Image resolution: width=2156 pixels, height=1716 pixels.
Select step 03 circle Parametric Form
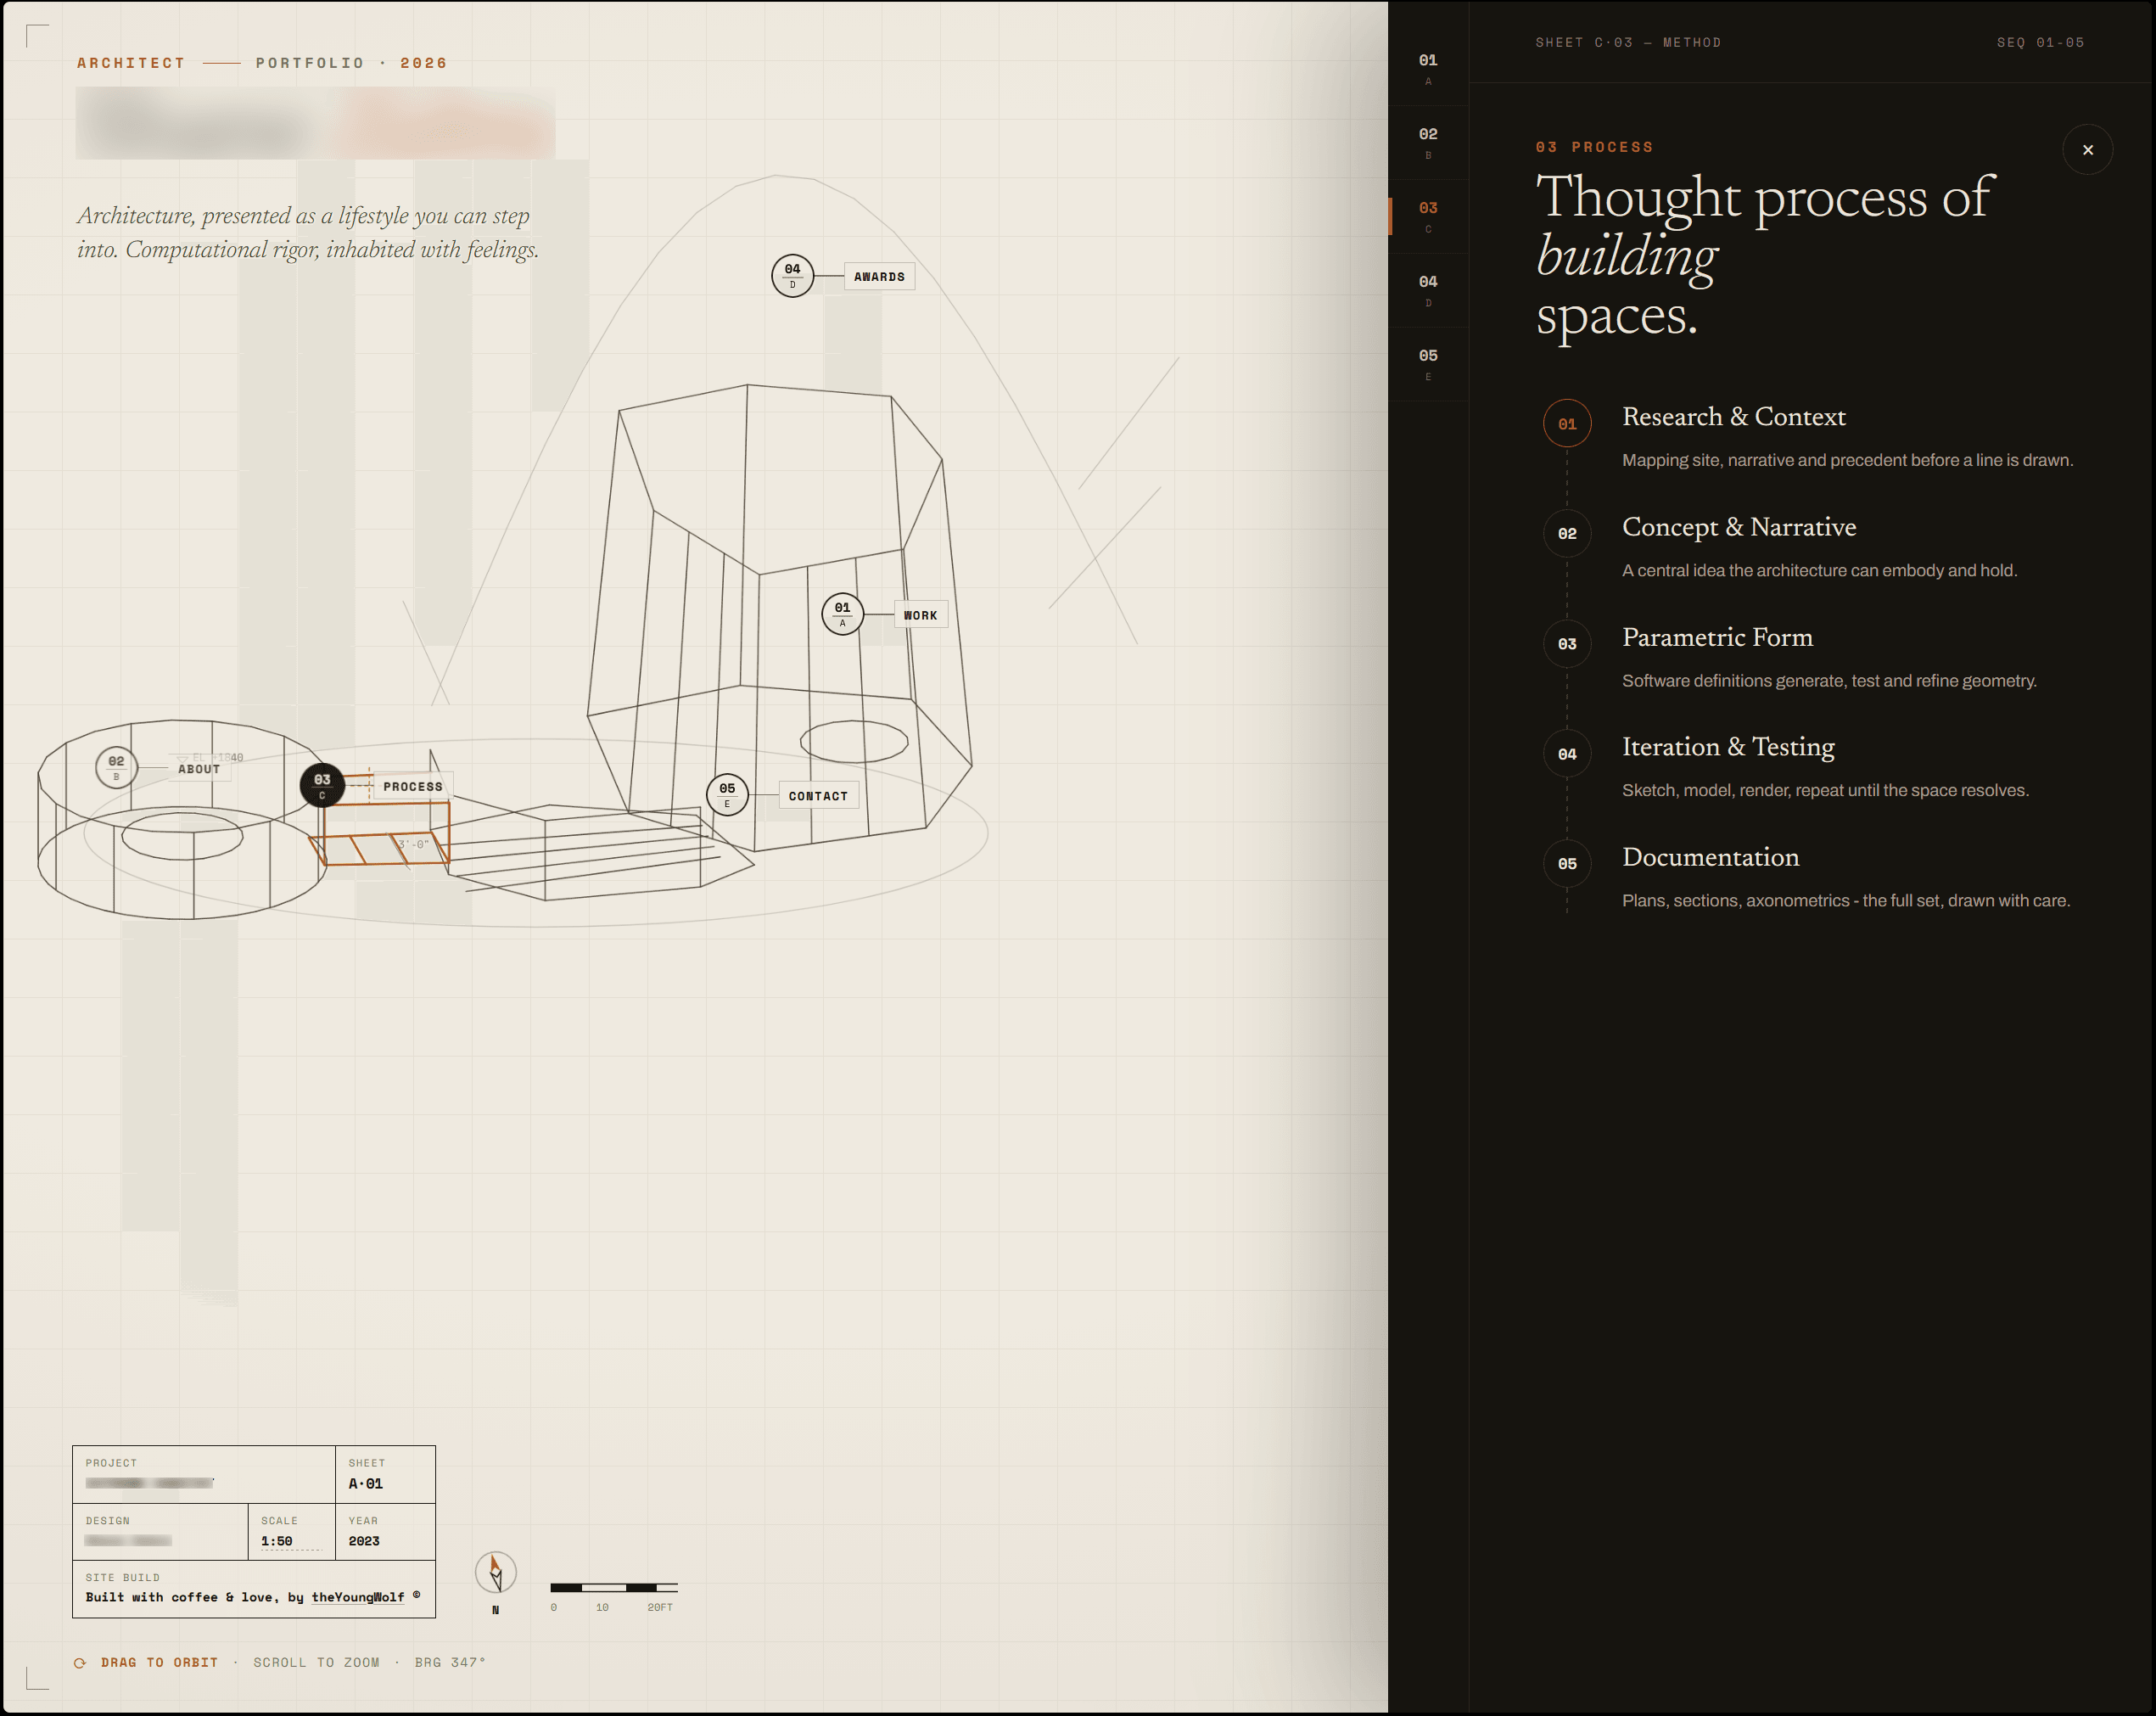pyautogui.click(x=1567, y=644)
